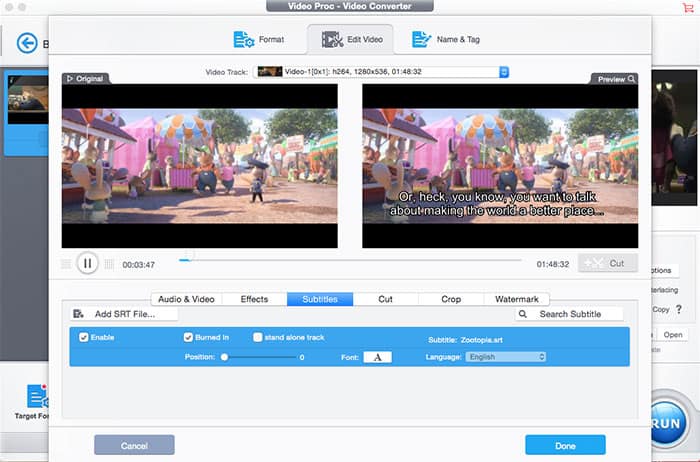The image size is (700, 462).
Task: Click the Cut scissors button beside timeline
Action: [x=608, y=263]
